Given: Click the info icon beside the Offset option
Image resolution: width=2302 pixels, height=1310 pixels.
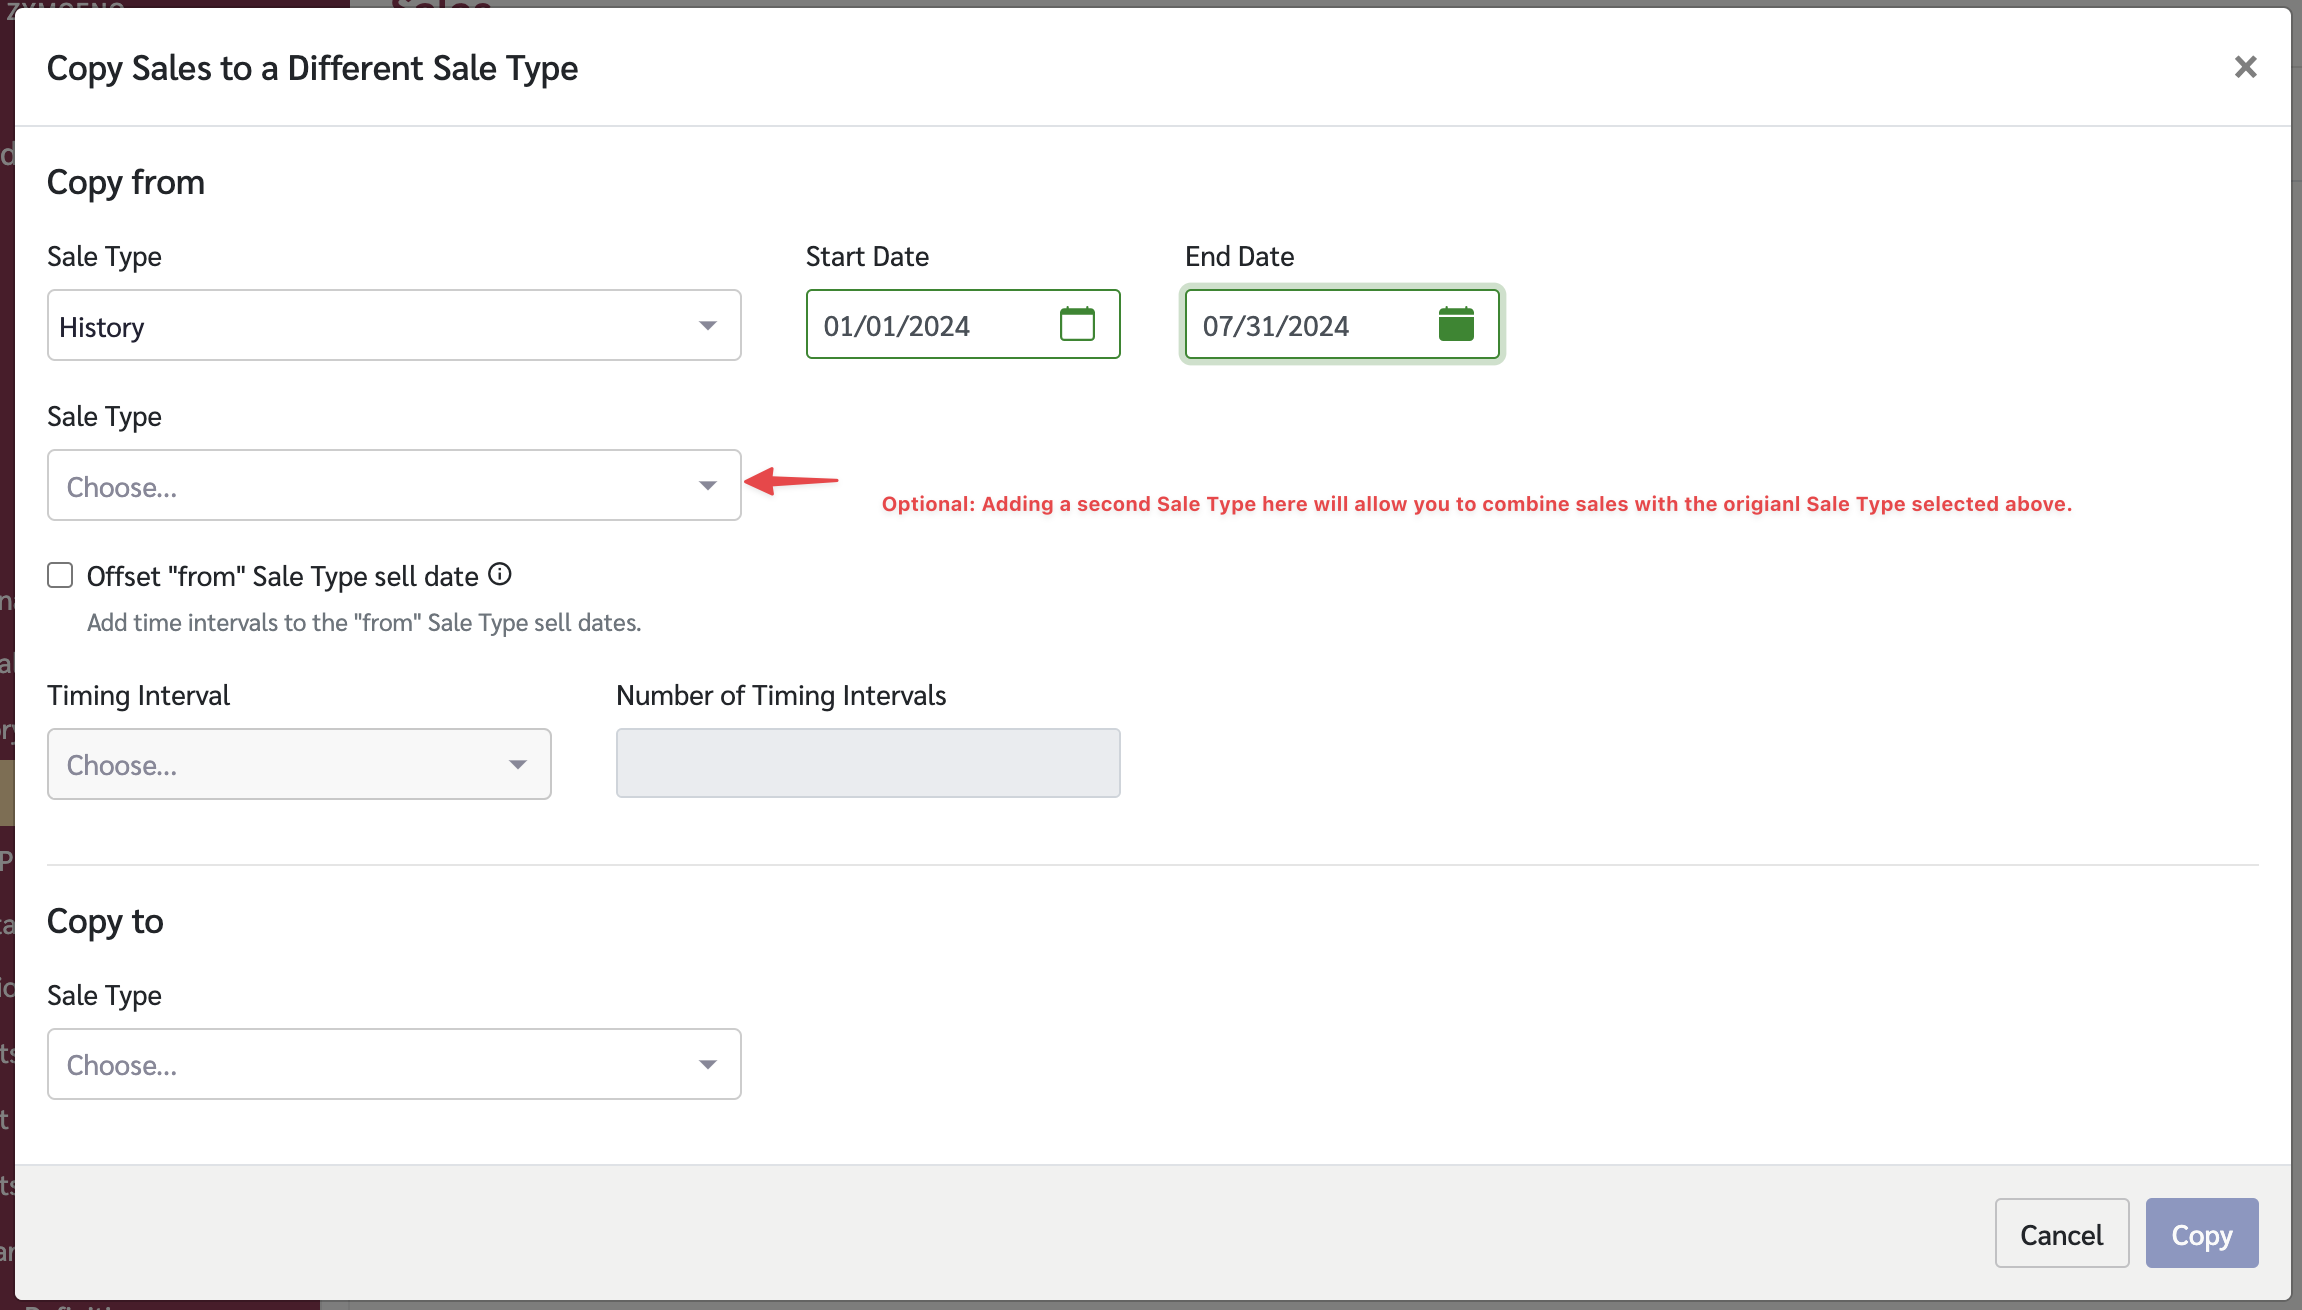Looking at the screenshot, I should tap(500, 575).
